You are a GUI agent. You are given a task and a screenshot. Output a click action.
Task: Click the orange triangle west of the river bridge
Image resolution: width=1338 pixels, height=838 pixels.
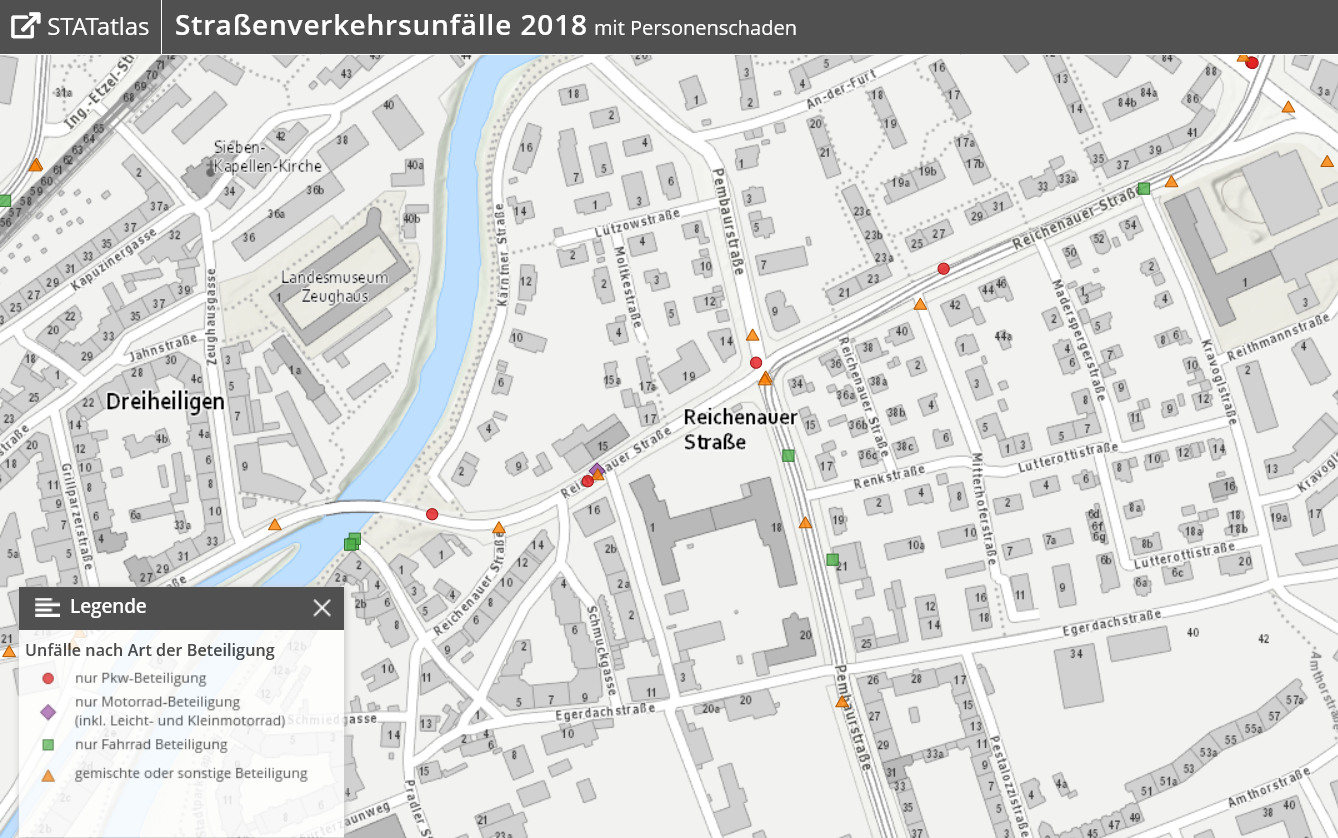[x=274, y=524]
